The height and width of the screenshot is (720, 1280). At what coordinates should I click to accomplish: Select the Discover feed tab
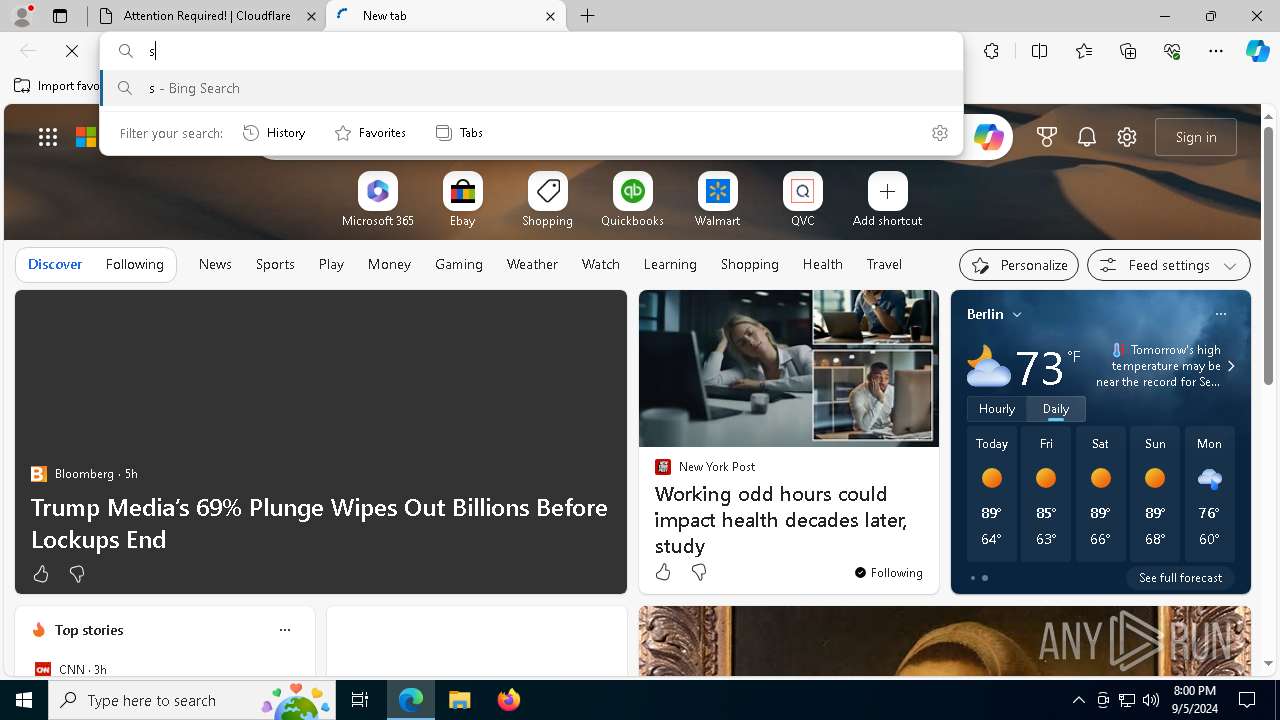pyautogui.click(x=55, y=264)
